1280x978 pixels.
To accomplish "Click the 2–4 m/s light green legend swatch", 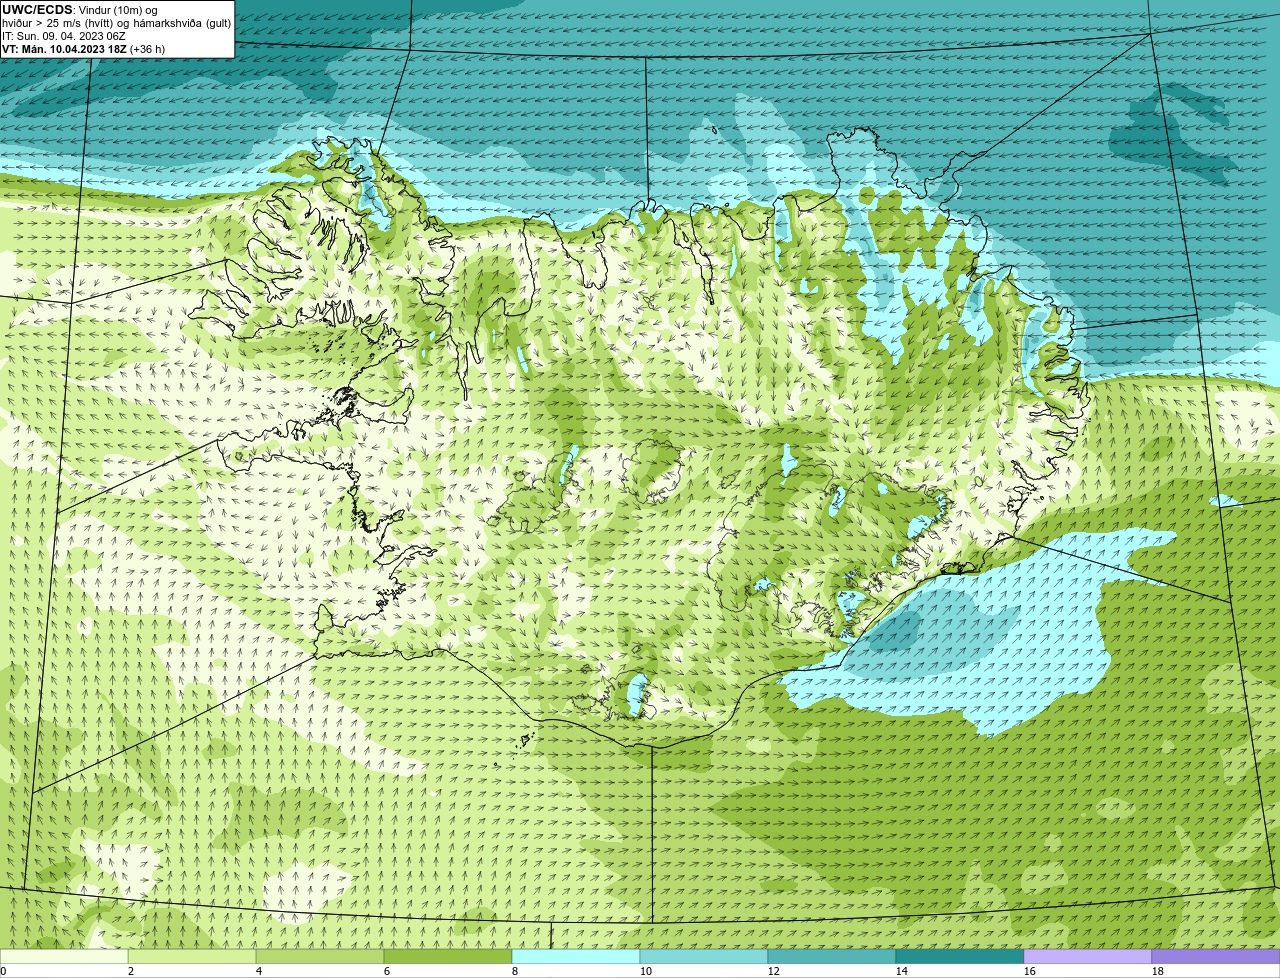I will 192,956.
